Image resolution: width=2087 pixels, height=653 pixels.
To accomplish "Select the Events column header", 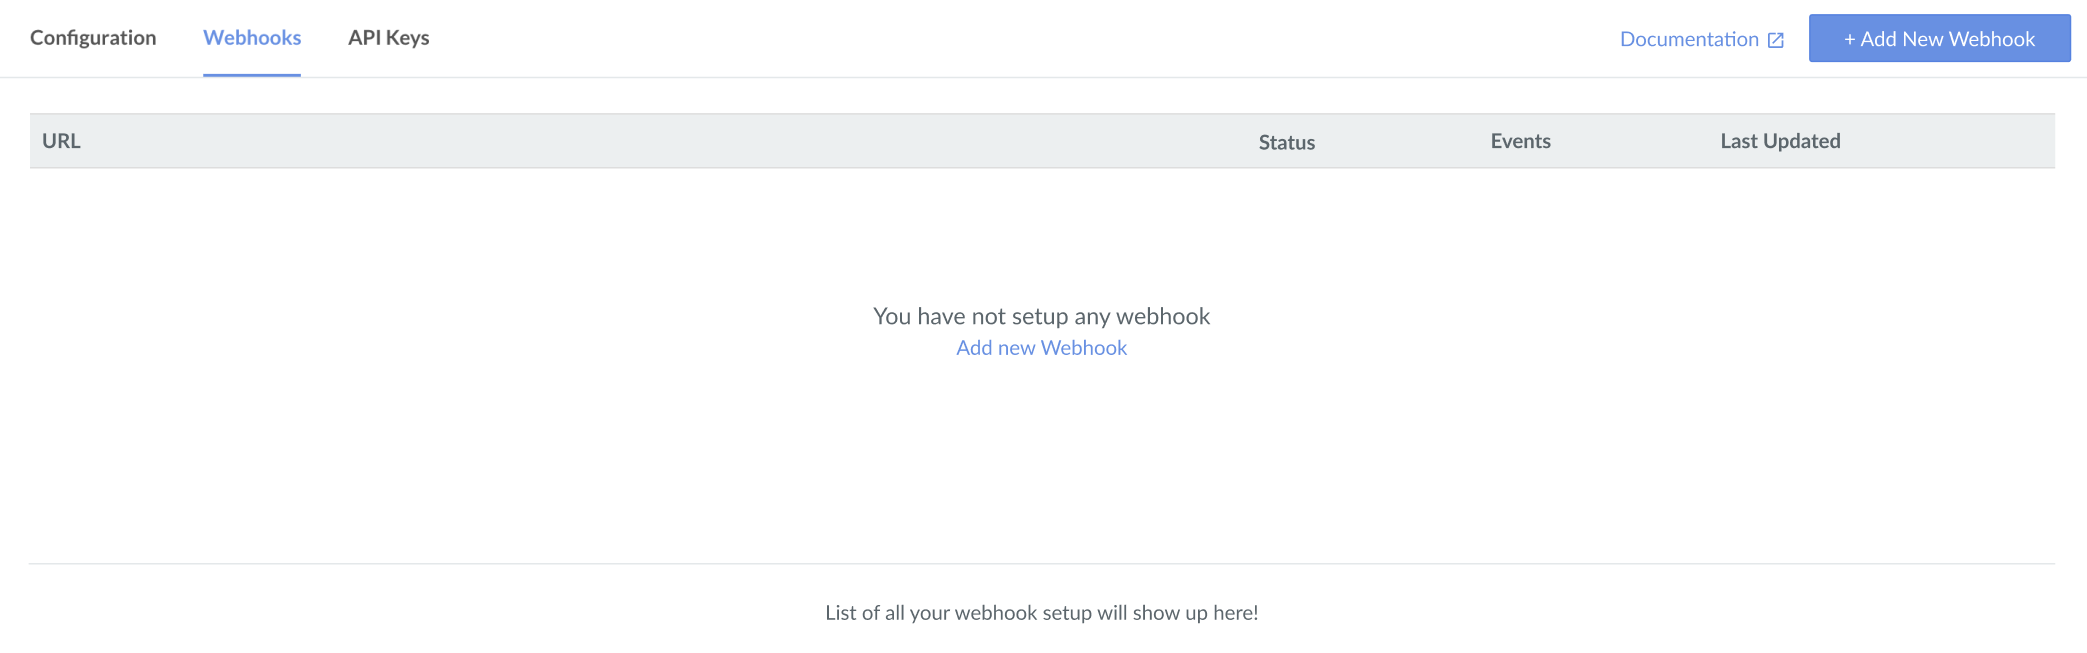I will click(x=1520, y=141).
